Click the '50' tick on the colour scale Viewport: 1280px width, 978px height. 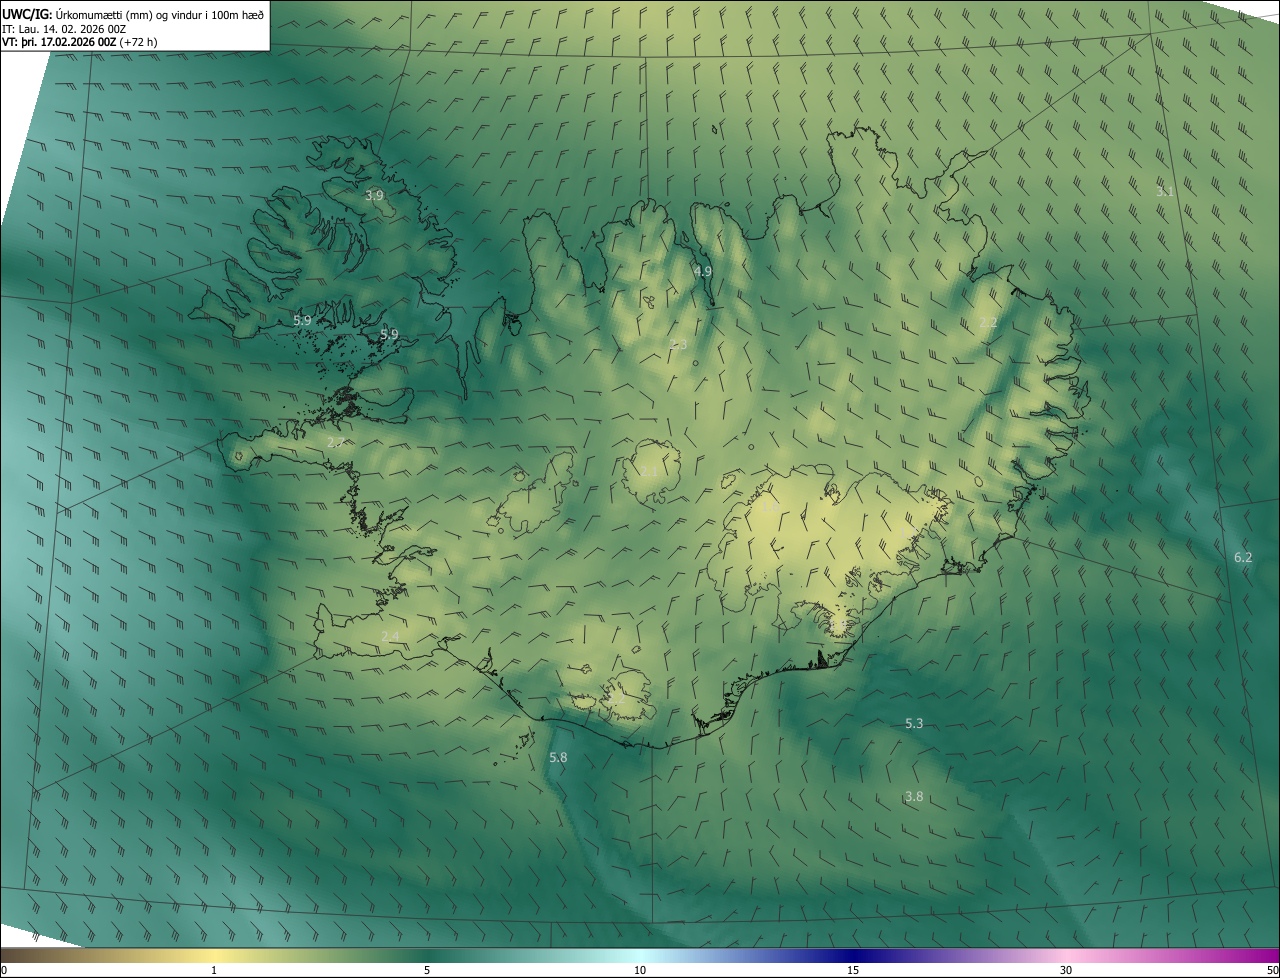pyautogui.click(x=1272, y=970)
